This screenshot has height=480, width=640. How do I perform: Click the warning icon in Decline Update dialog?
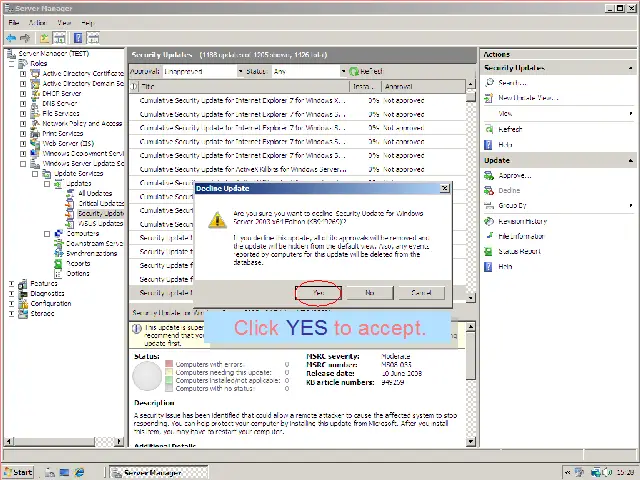(x=217, y=220)
